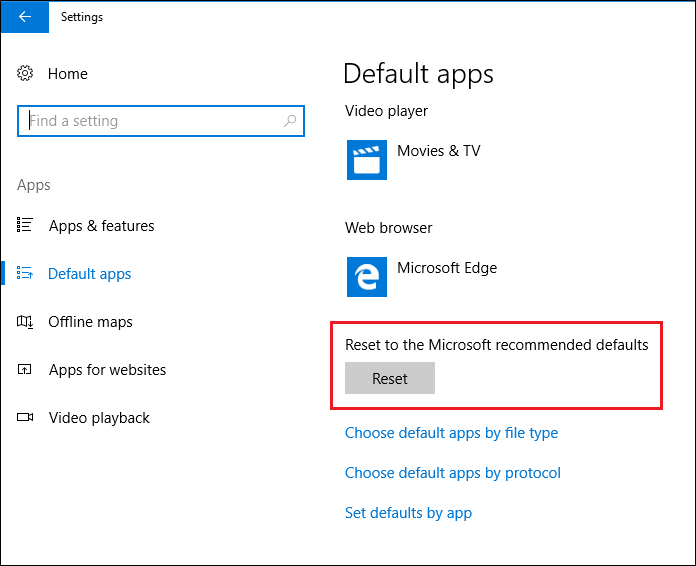Viewport: 696px width, 566px height.
Task: Open Home settings page
Action: [x=68, y=74]
